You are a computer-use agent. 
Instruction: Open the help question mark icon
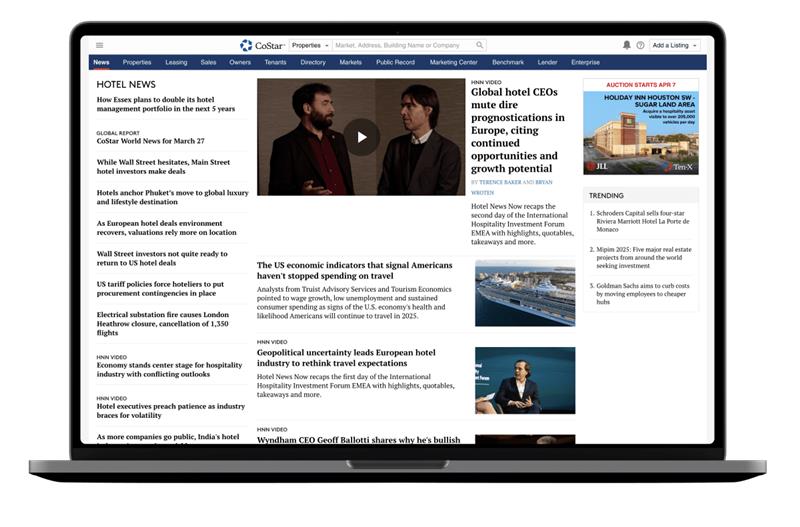(x=640, y=45)
